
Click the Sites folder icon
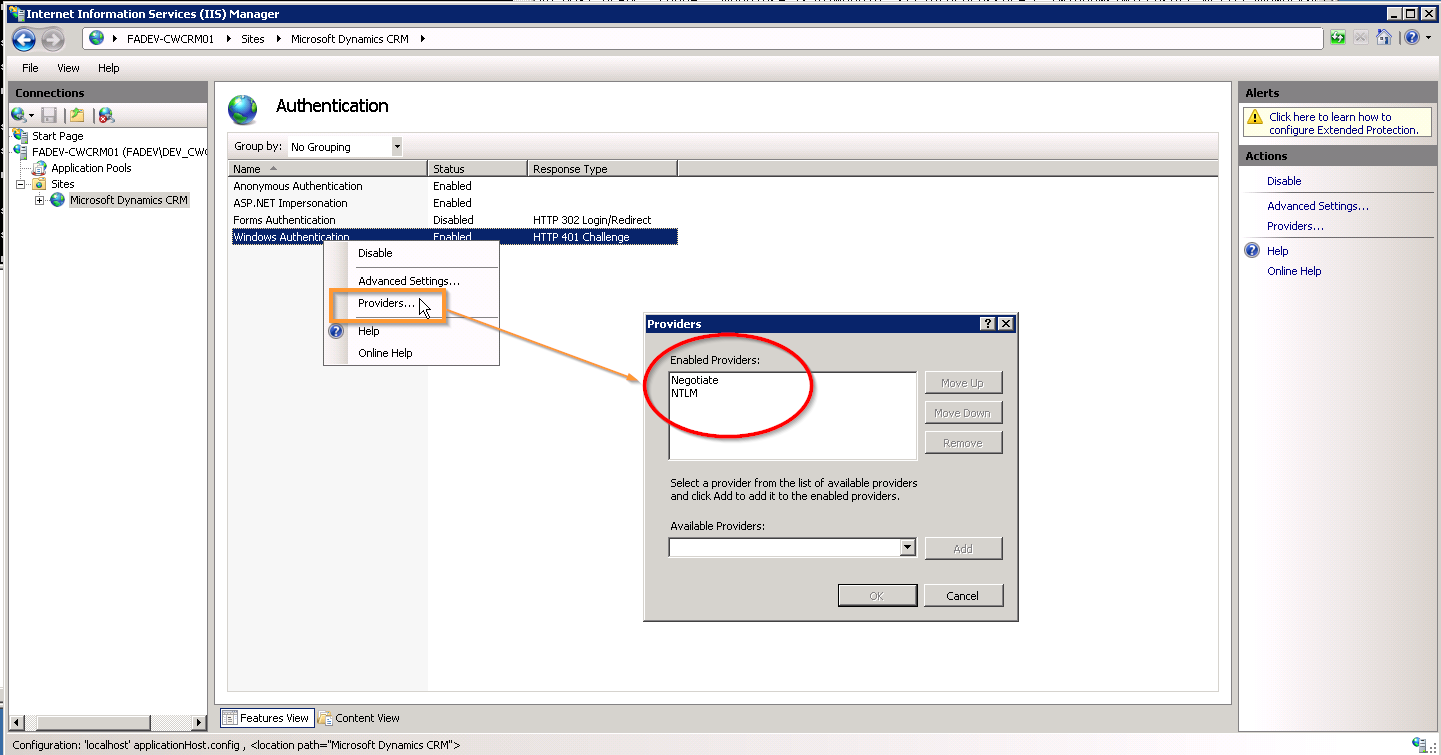39,184
